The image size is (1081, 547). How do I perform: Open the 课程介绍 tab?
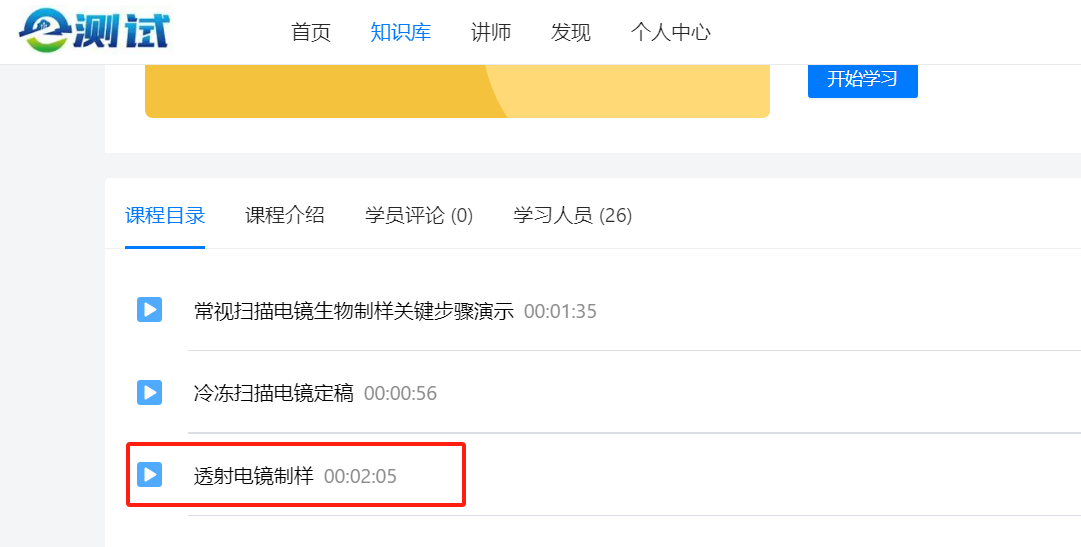click(285, 215)
